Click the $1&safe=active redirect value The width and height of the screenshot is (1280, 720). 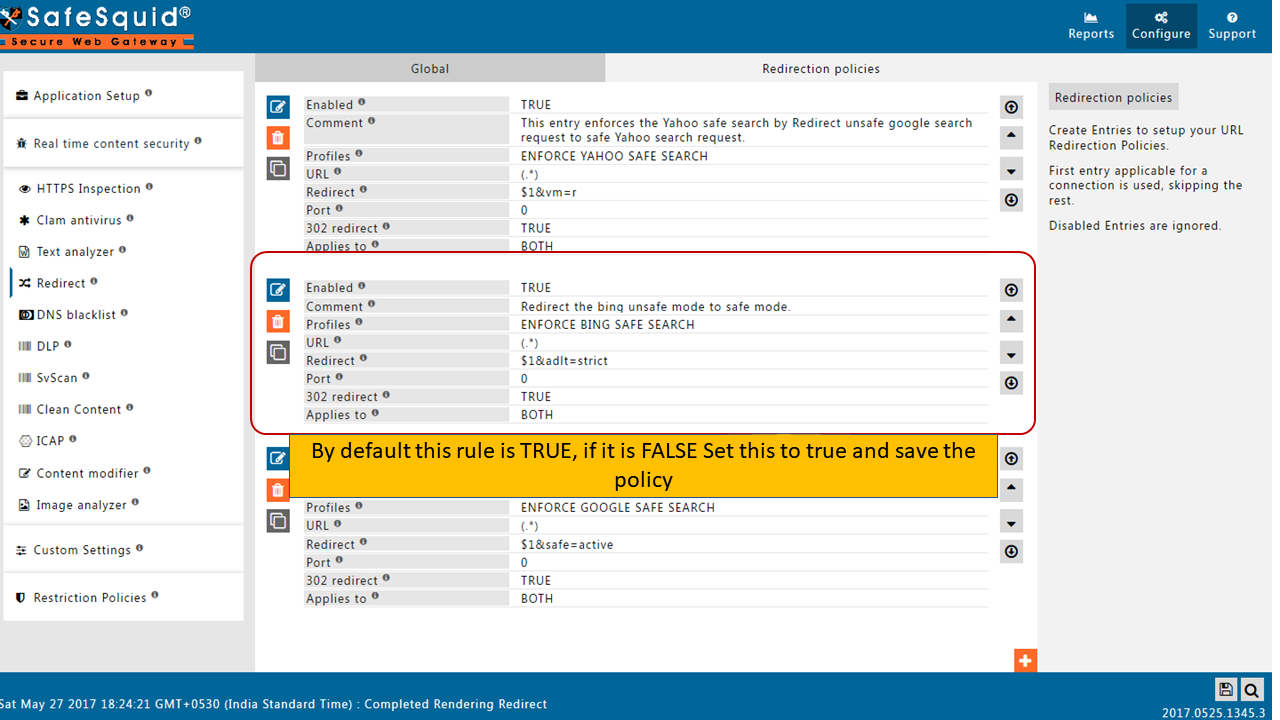[x=567, y=545]
